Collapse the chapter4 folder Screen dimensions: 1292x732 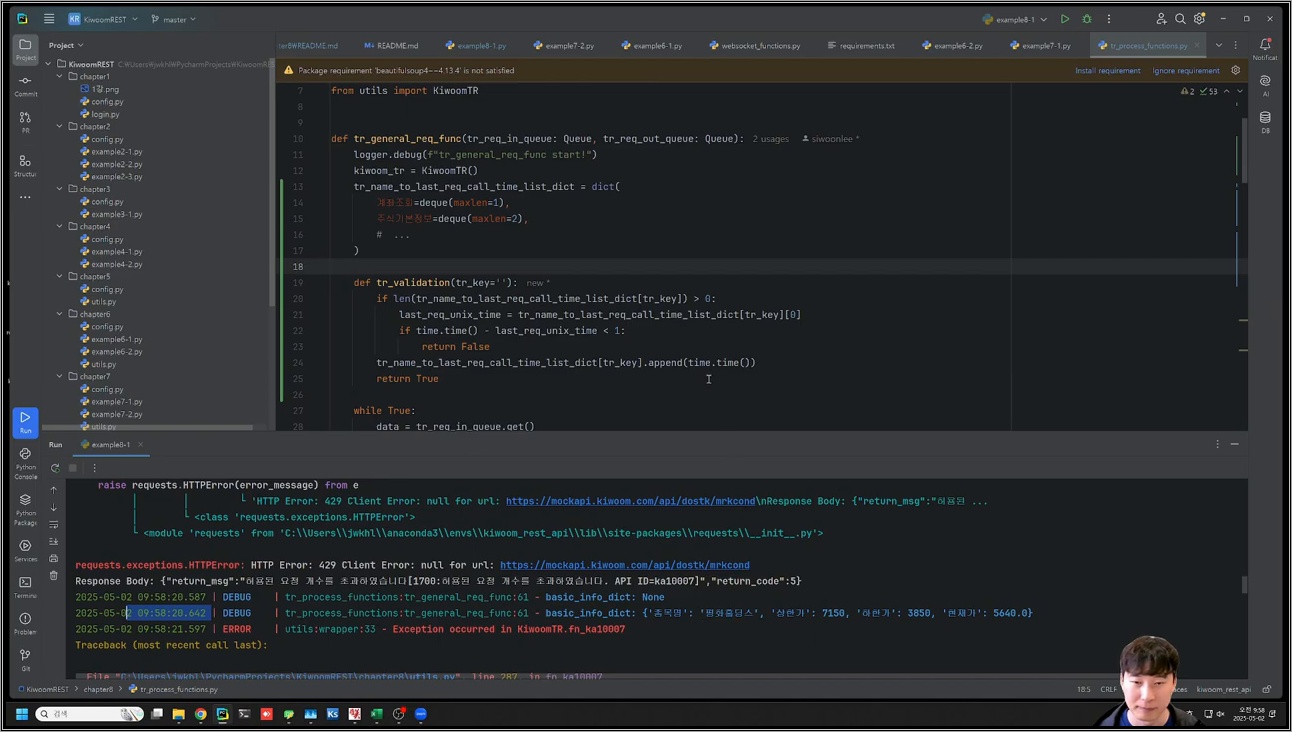tap(60, 227)
